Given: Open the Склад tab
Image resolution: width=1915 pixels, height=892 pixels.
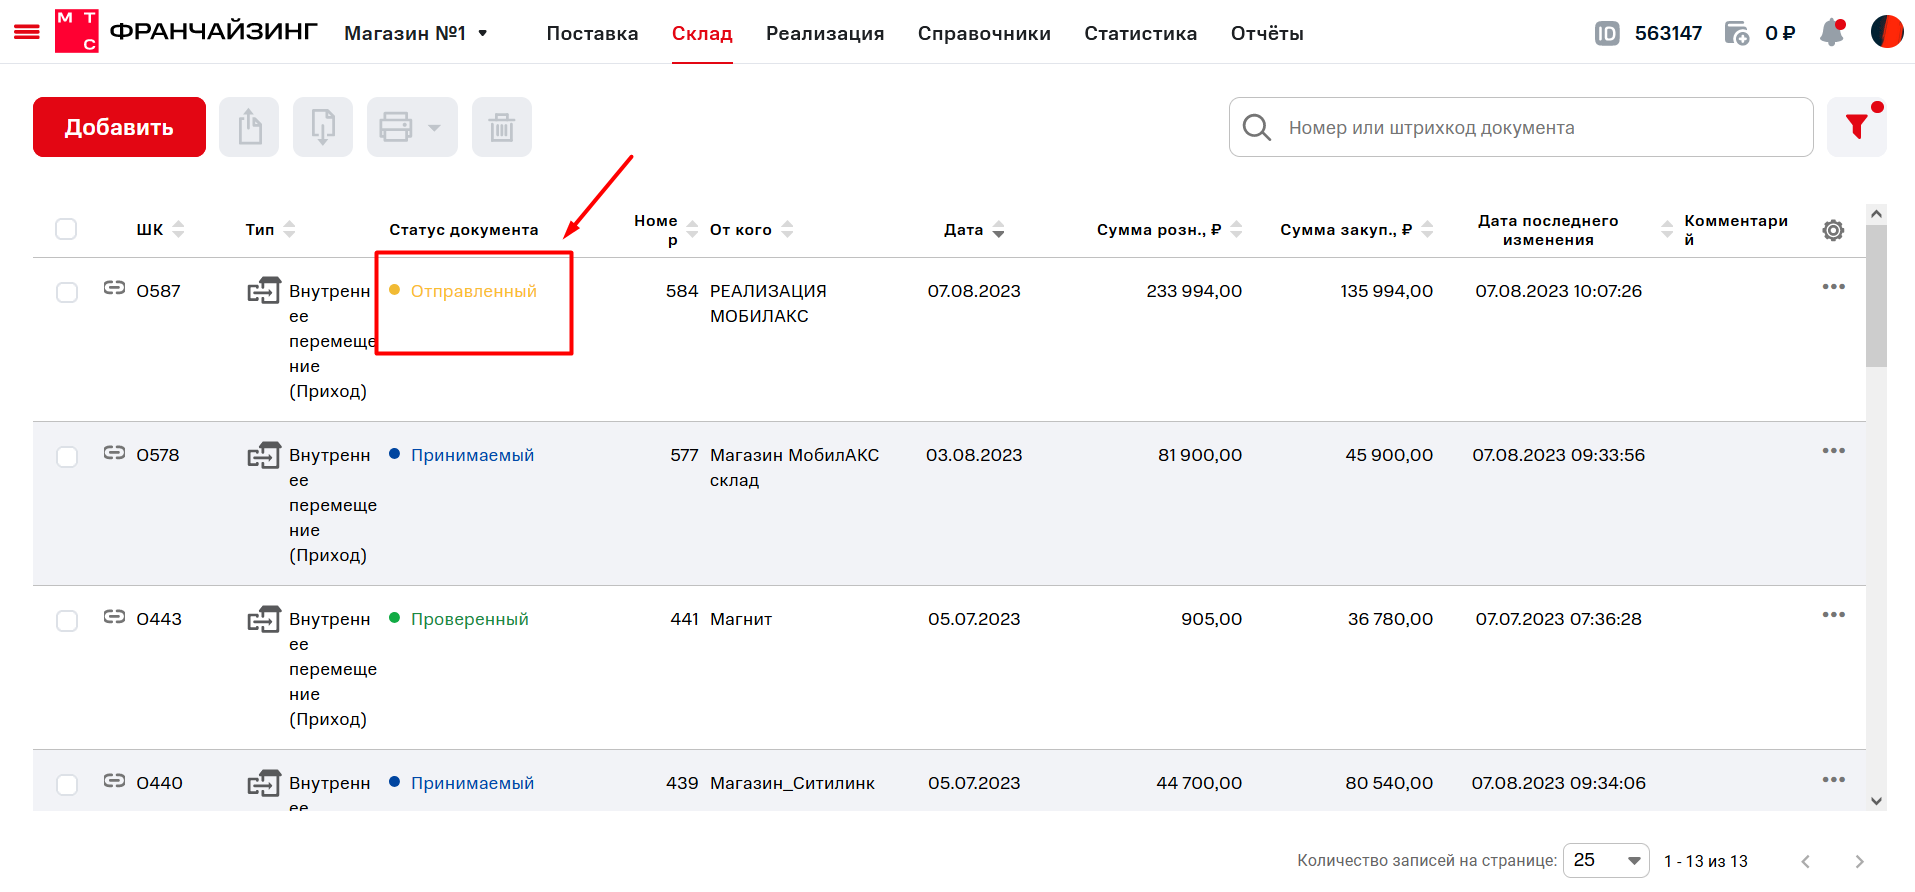Looking at the screenshot, I should pyautogui.click(x=702, y=33).
